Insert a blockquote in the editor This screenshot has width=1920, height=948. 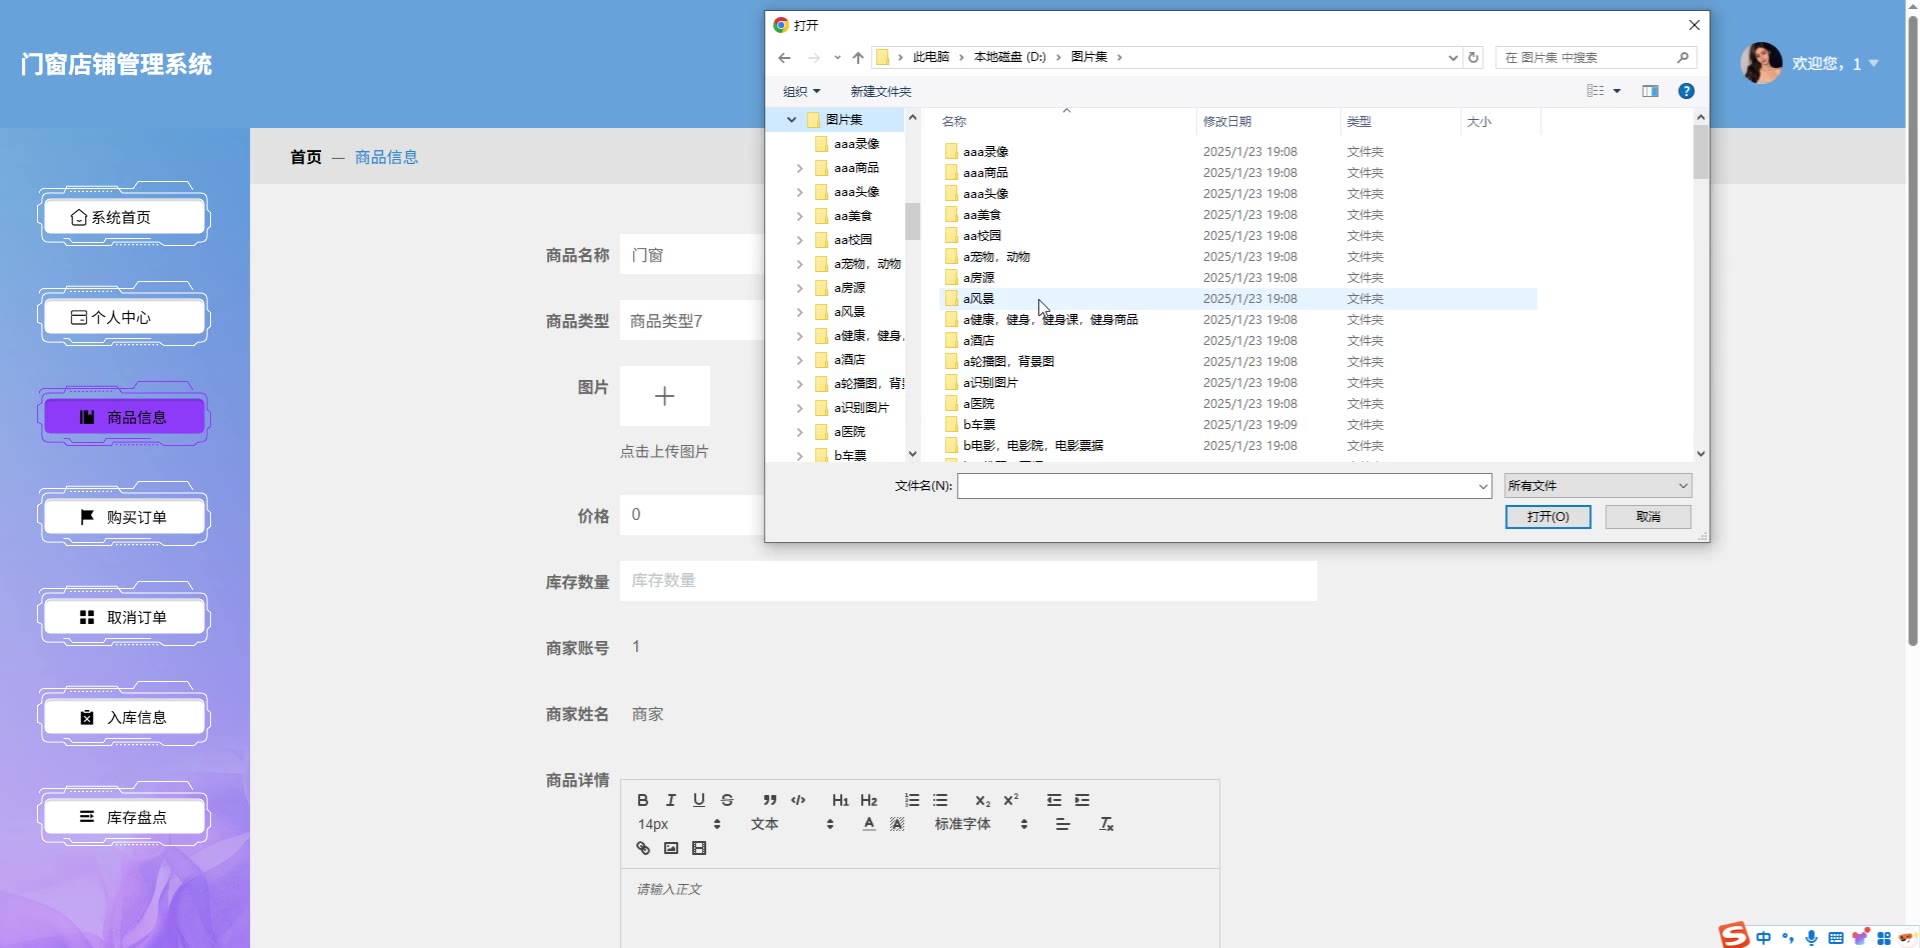(x=769, y=800)
